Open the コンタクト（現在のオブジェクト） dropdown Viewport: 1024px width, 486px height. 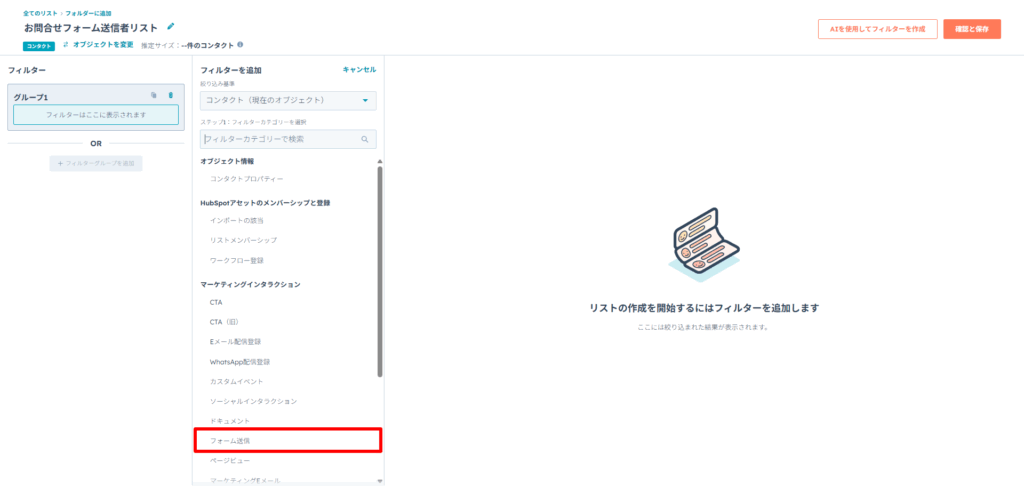(x=288, y=101)
